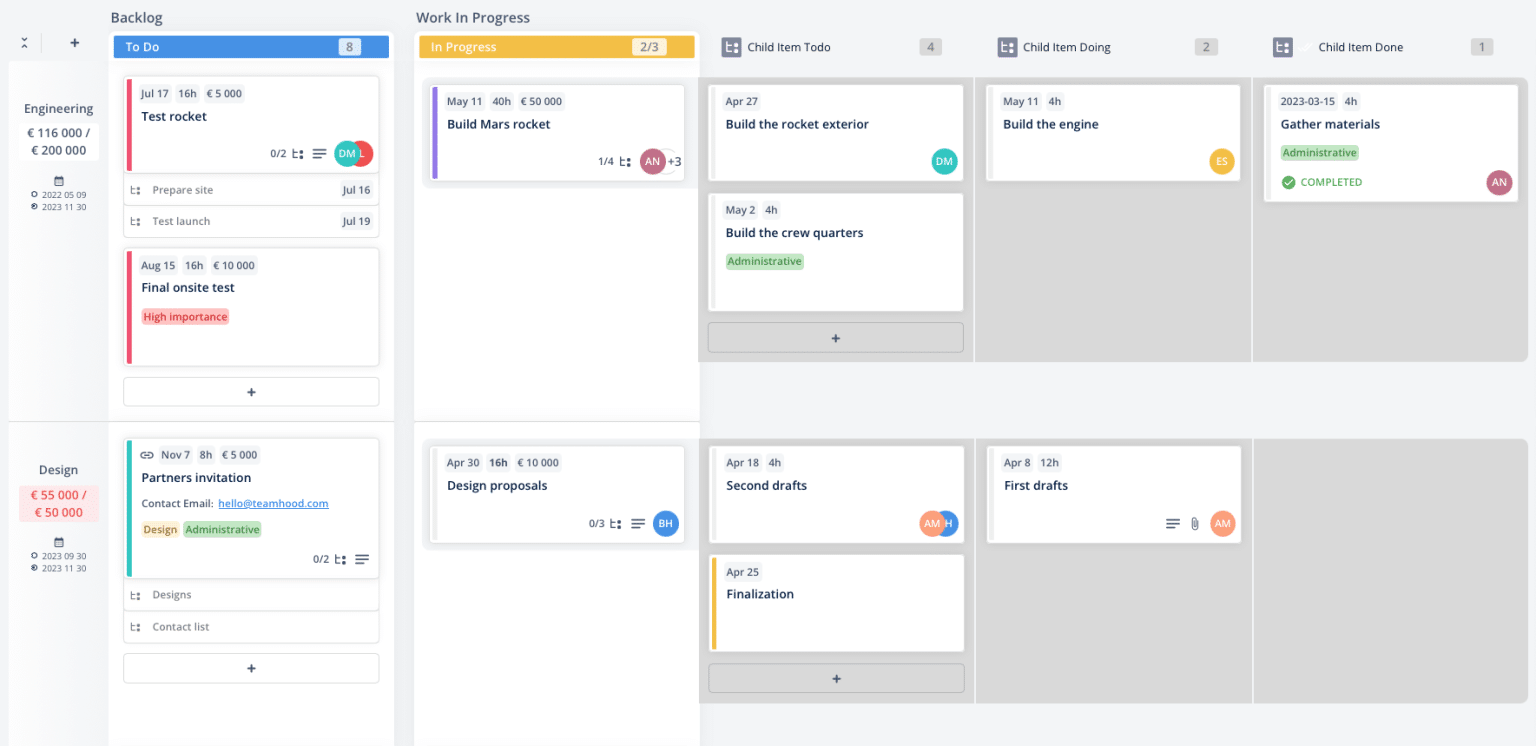
Task: Select the Design section in the sidebar
Action: coord(57,469)
